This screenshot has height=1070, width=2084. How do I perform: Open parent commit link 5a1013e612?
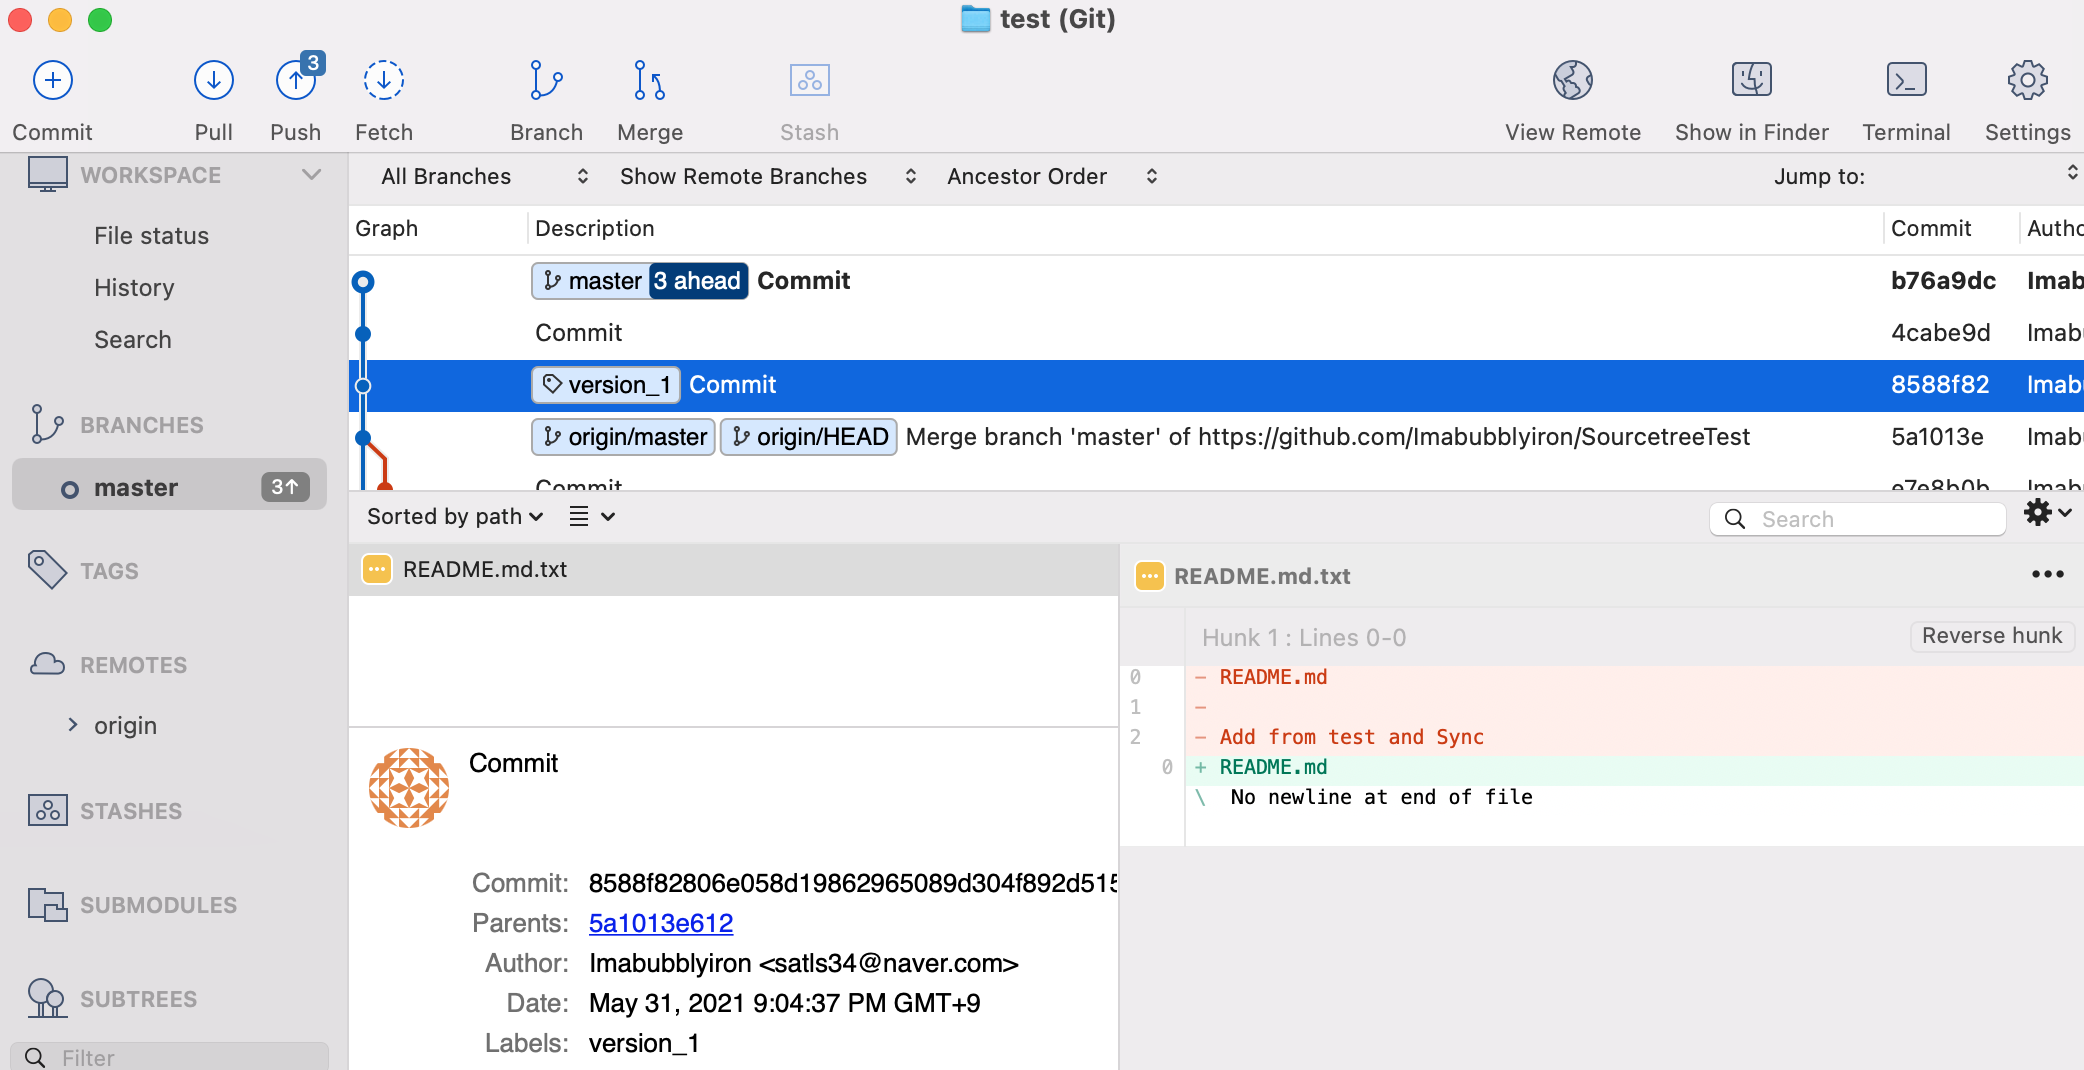pyautogui.click(x=661, y=923)
